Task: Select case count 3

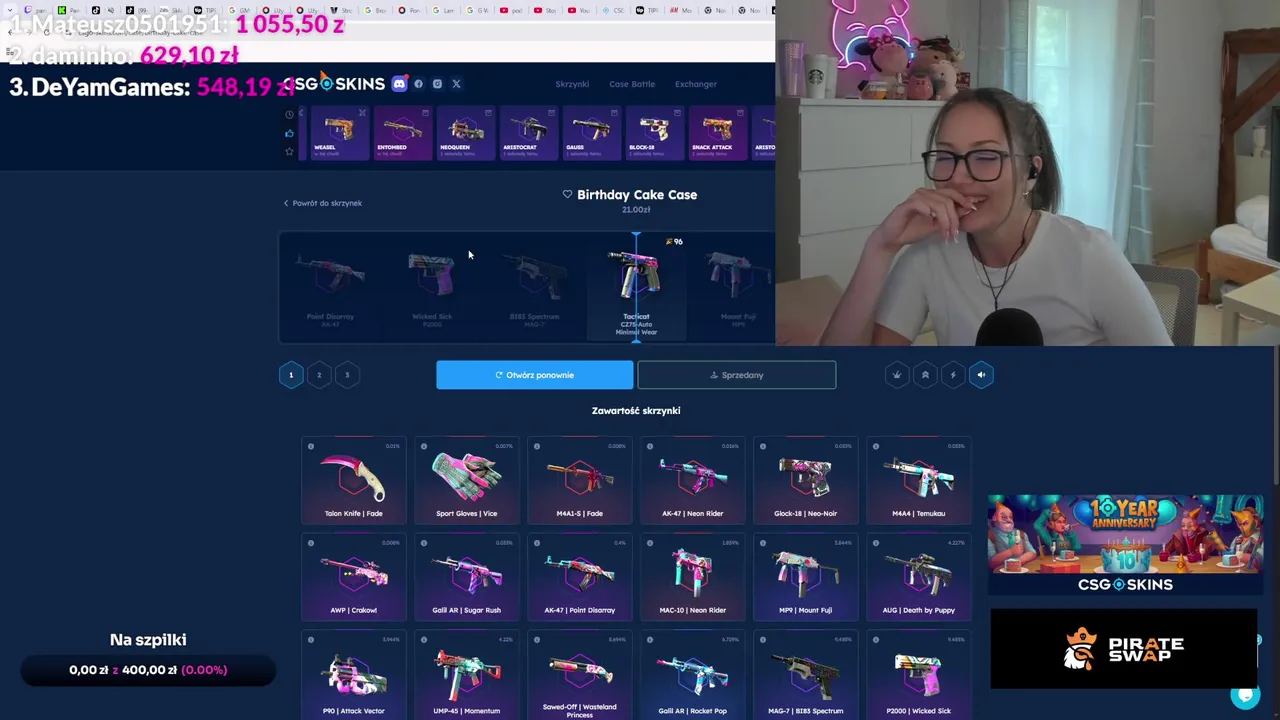Action: click(x=347, y=375)
